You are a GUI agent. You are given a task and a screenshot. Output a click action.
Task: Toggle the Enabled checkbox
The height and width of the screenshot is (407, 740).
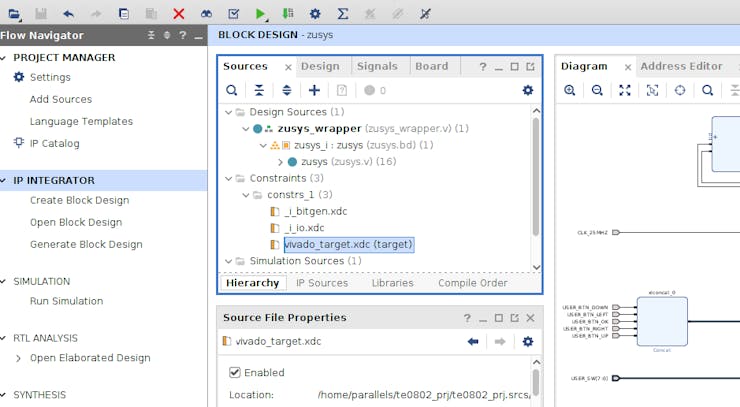pyautogui.click(x=235, y=373)
